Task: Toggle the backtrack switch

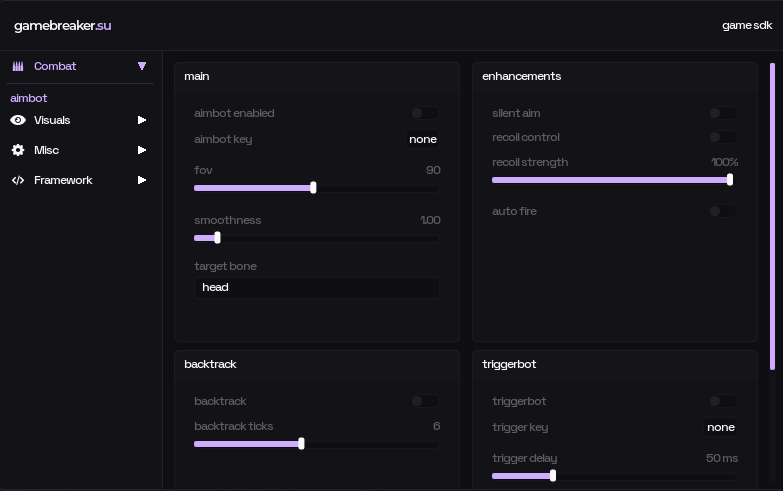Action: 425,401
